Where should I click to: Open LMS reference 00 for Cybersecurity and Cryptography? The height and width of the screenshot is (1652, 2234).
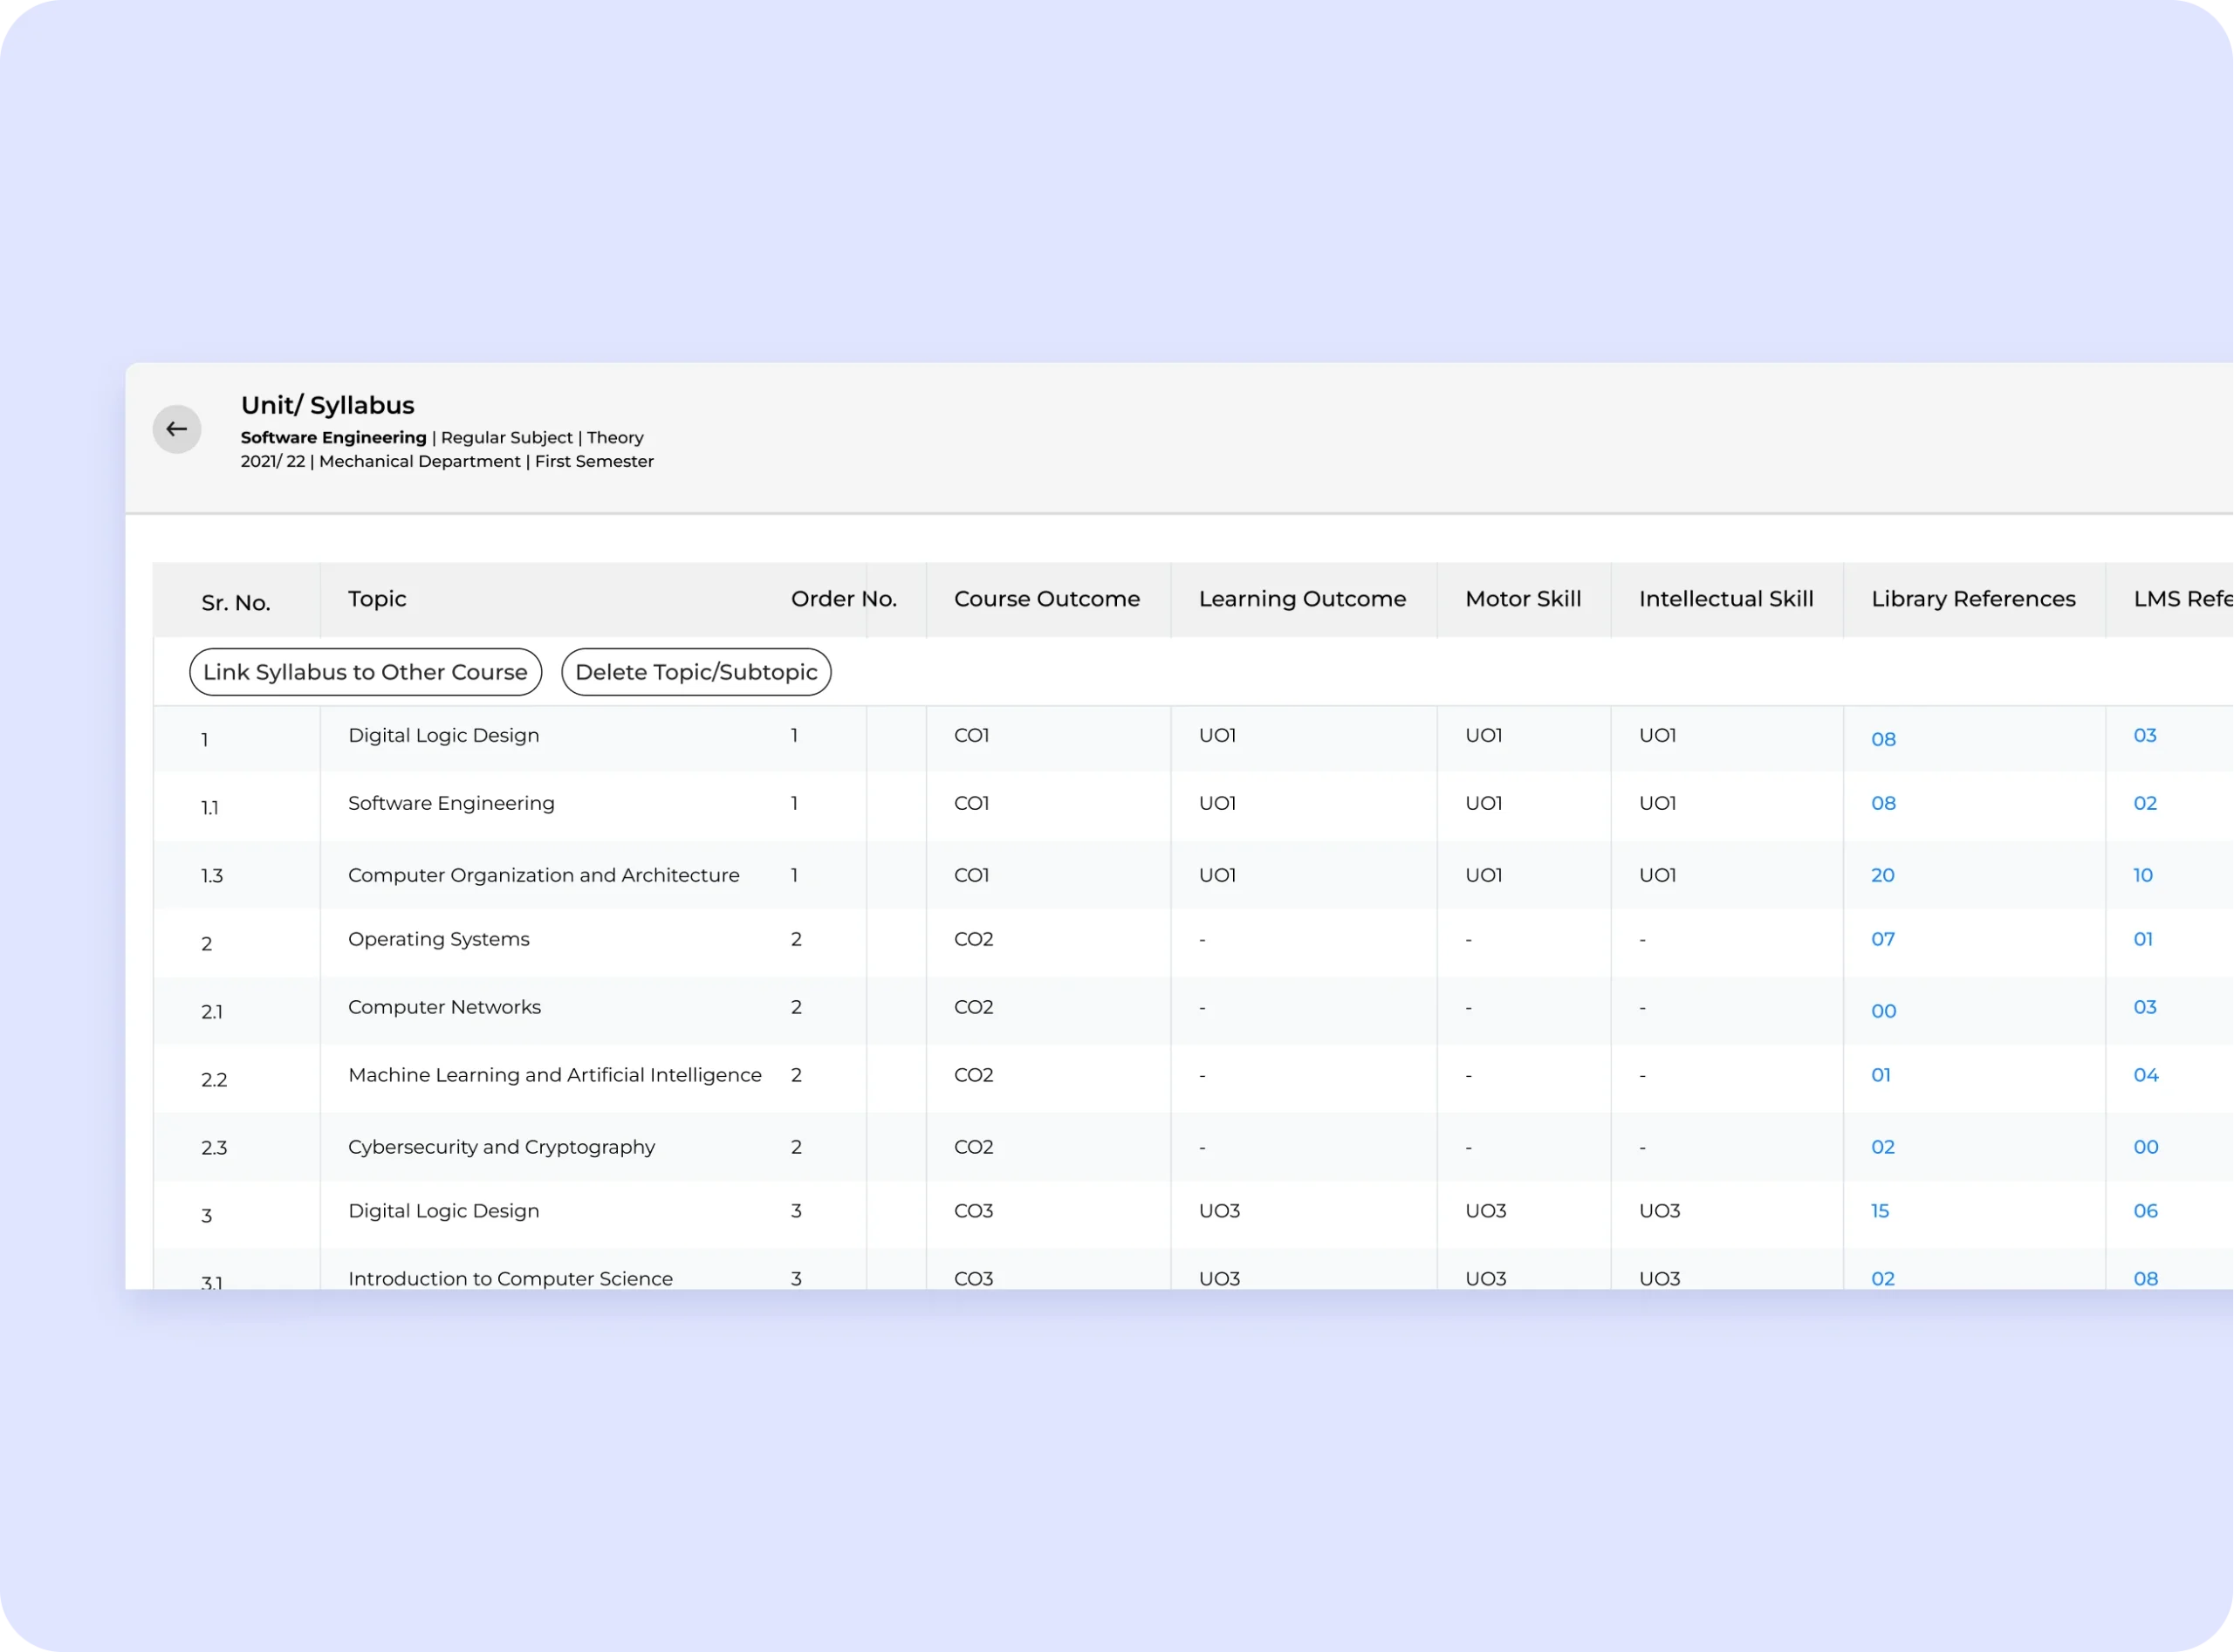[x=2145, y=1147]
